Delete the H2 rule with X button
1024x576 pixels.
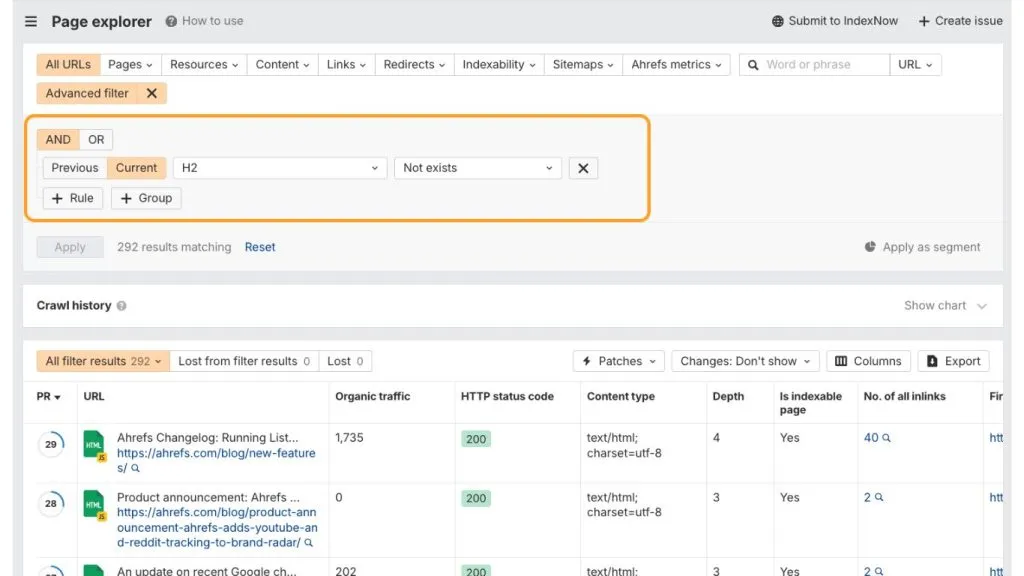583,168
